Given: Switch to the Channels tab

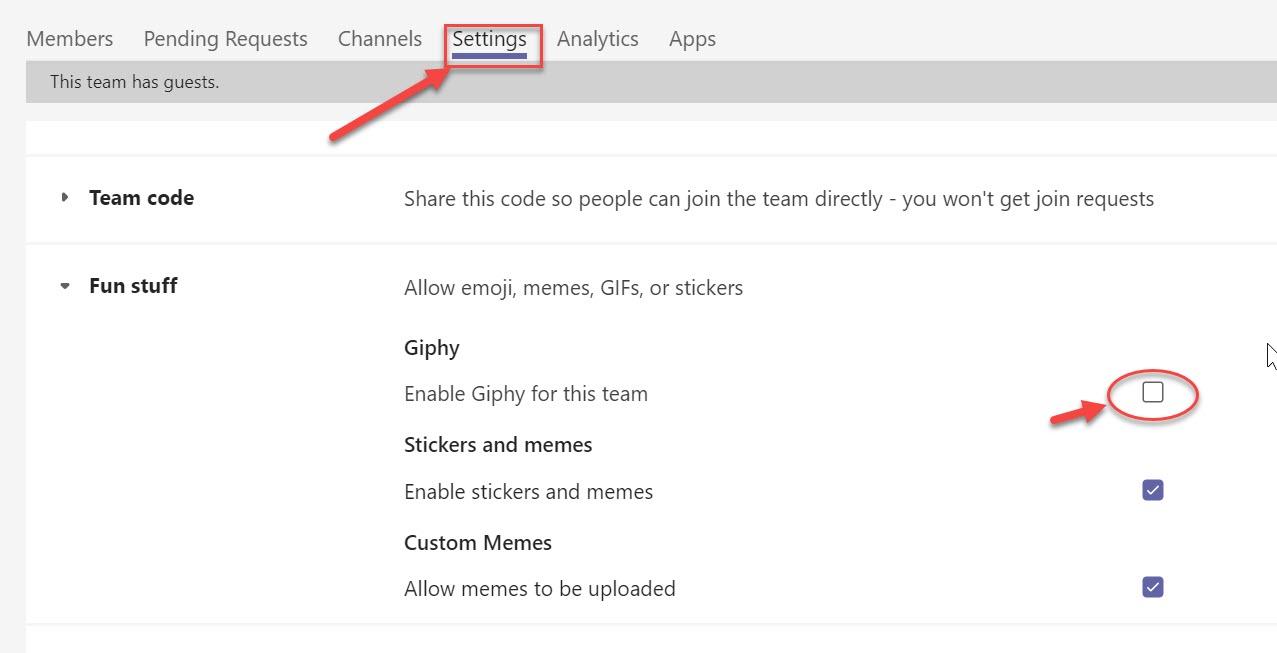Looking at the screenshot, I should tap(379, 38).
